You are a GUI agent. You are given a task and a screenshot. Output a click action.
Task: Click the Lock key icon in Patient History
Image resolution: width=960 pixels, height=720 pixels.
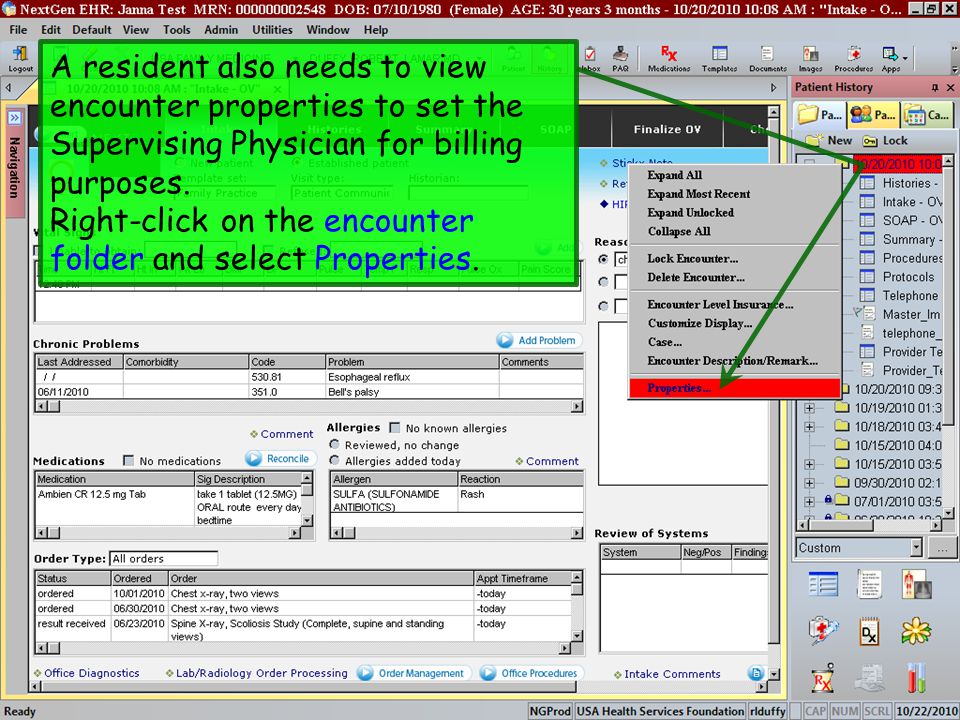coord(870,141)
